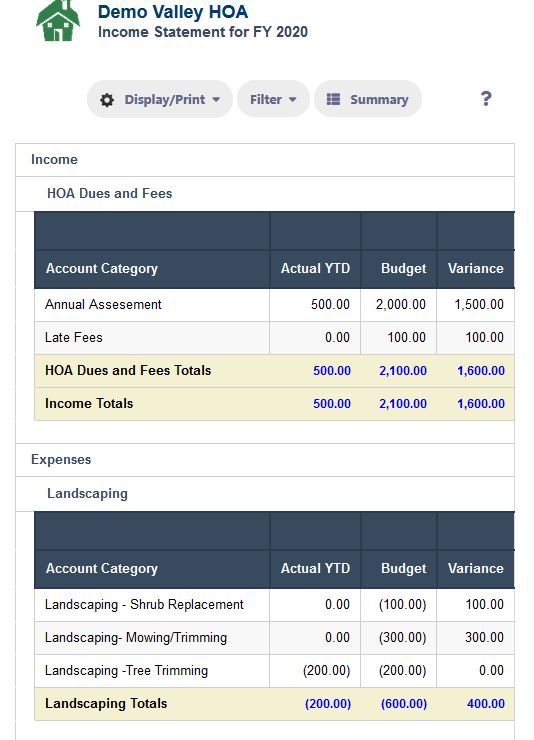Collapse the Income section header
Viewport: 534px width, 740px height.
coord(265,160)
